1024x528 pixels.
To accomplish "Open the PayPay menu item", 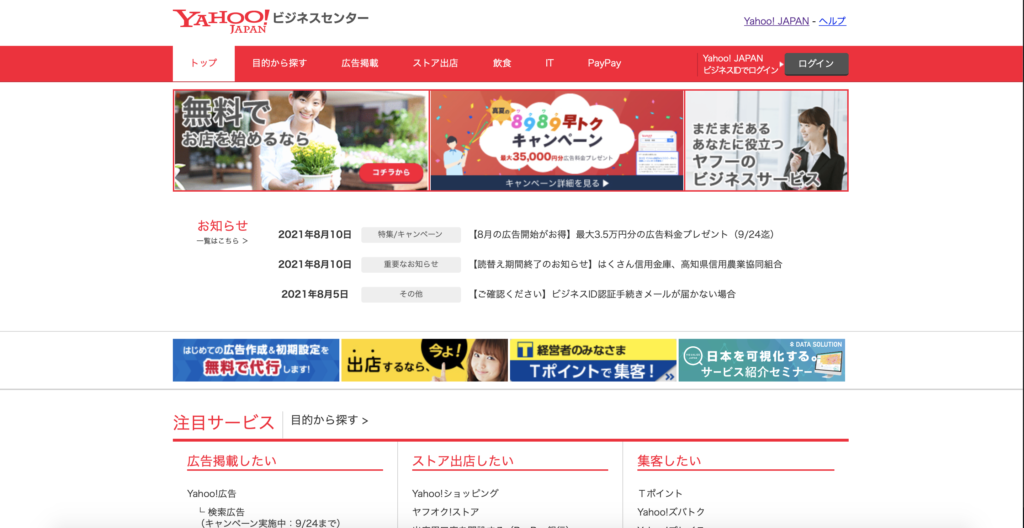I will click(x=604, y=63).
